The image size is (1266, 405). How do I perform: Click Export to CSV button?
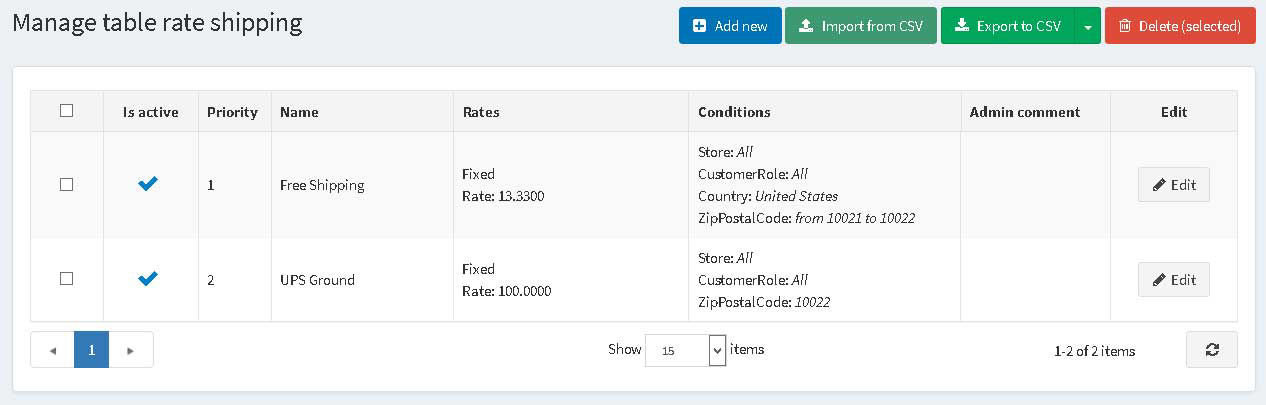click(1008, 26)
